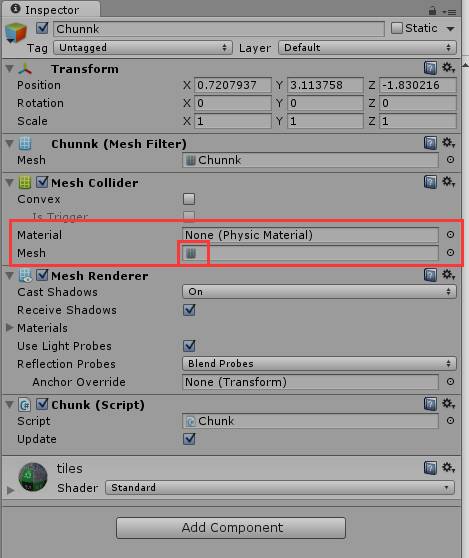Collapse the Mesh Filter component foldout
This screenshot has height=558, width=469.
click(10, 143)
